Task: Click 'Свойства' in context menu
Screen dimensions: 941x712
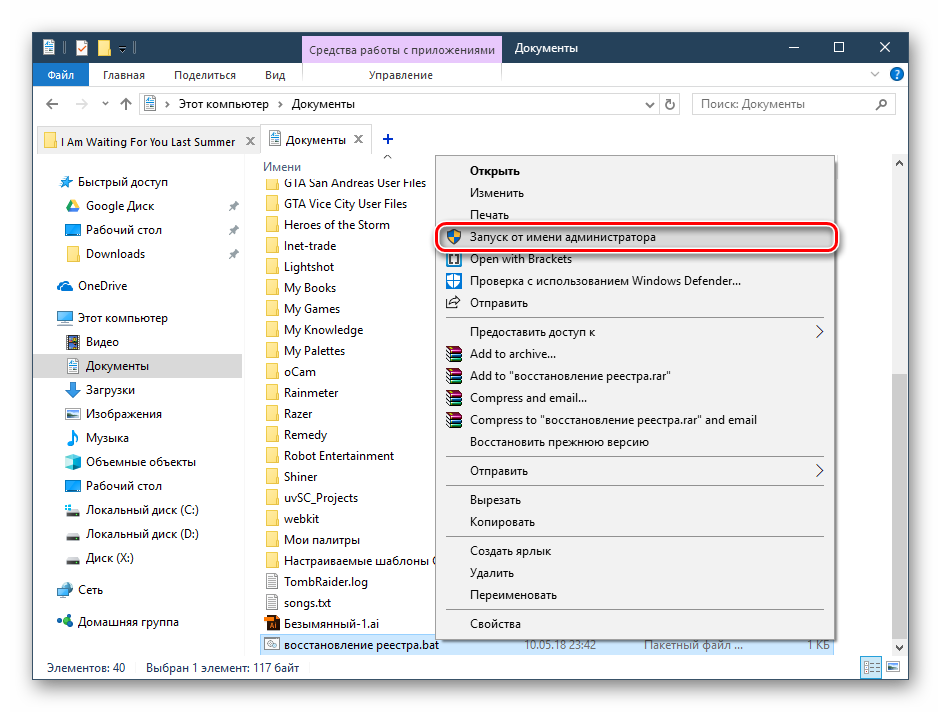Action: click(x=495, y=624)
